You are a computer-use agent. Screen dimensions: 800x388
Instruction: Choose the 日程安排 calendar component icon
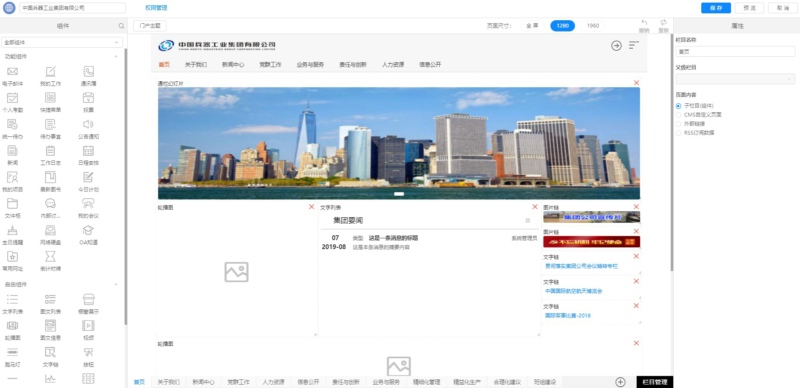pyautogui.click(x=88, y=151)
